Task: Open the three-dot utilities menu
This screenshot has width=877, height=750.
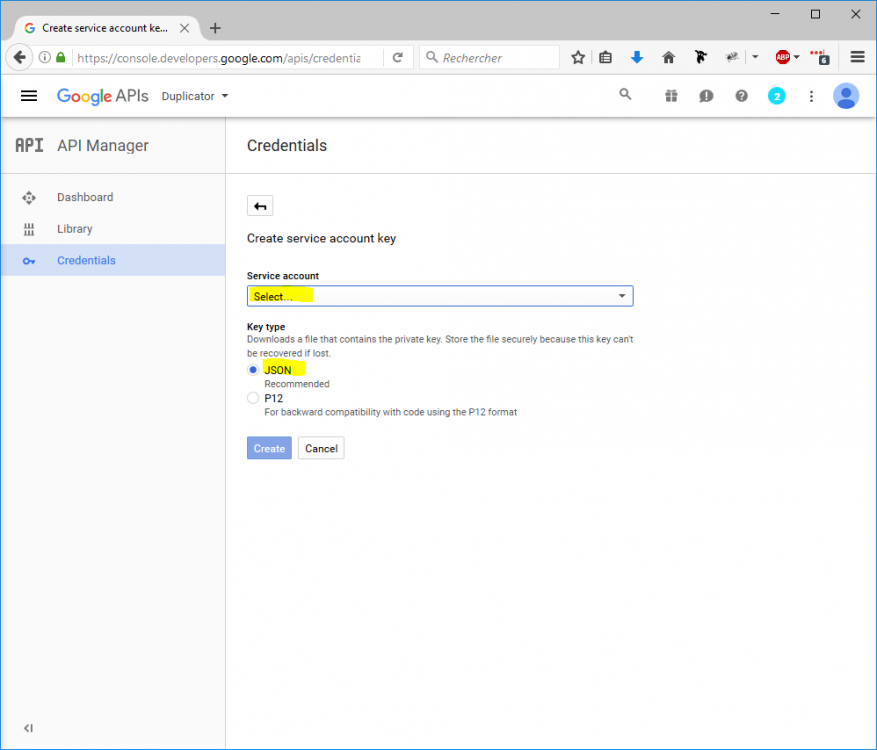Action: click(811, 96)
